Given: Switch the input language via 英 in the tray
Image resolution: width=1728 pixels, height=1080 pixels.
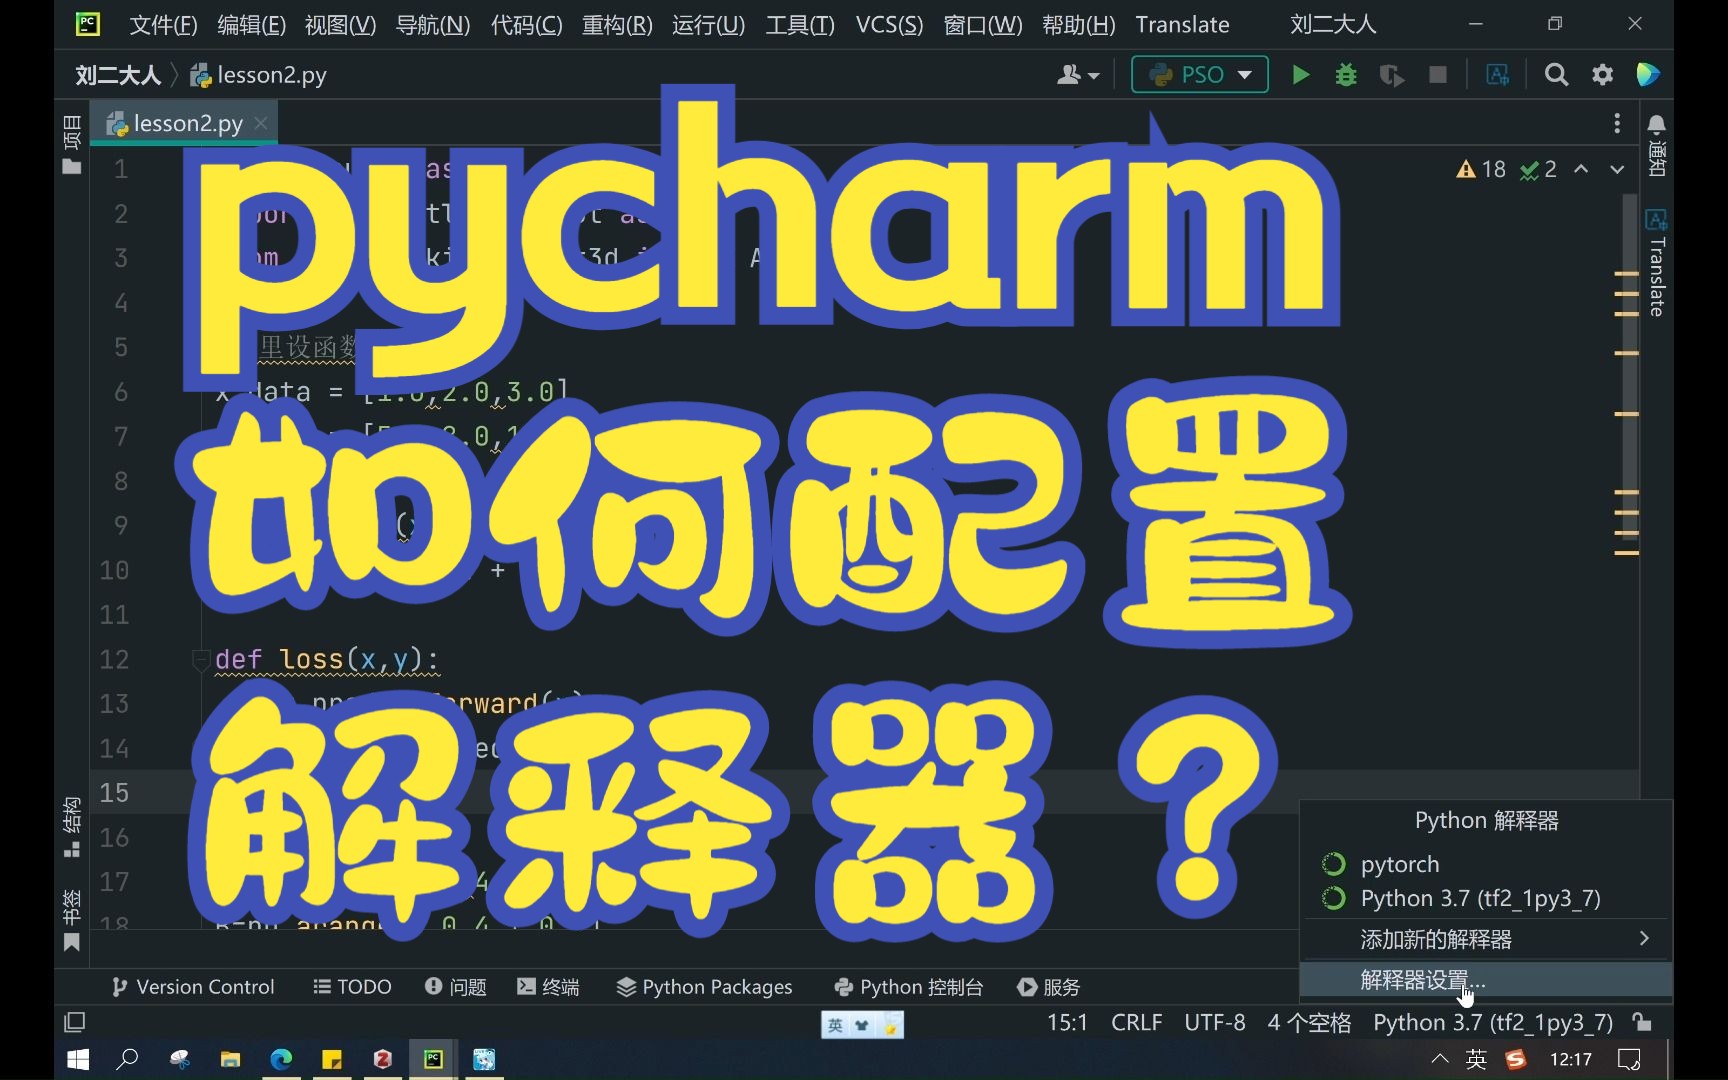Looking at the screenshot, I should click(1476, 1059).
